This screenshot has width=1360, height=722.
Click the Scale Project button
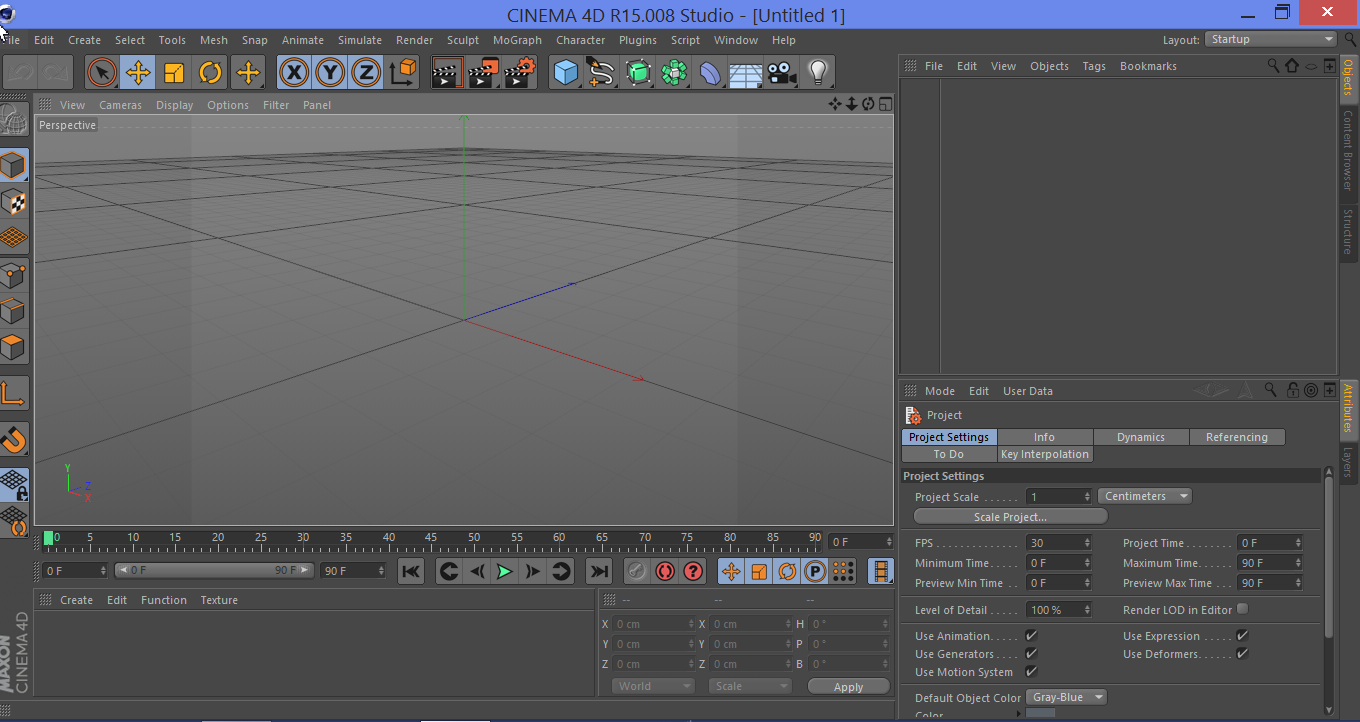pyautogui.click(x=1010, y=517)
